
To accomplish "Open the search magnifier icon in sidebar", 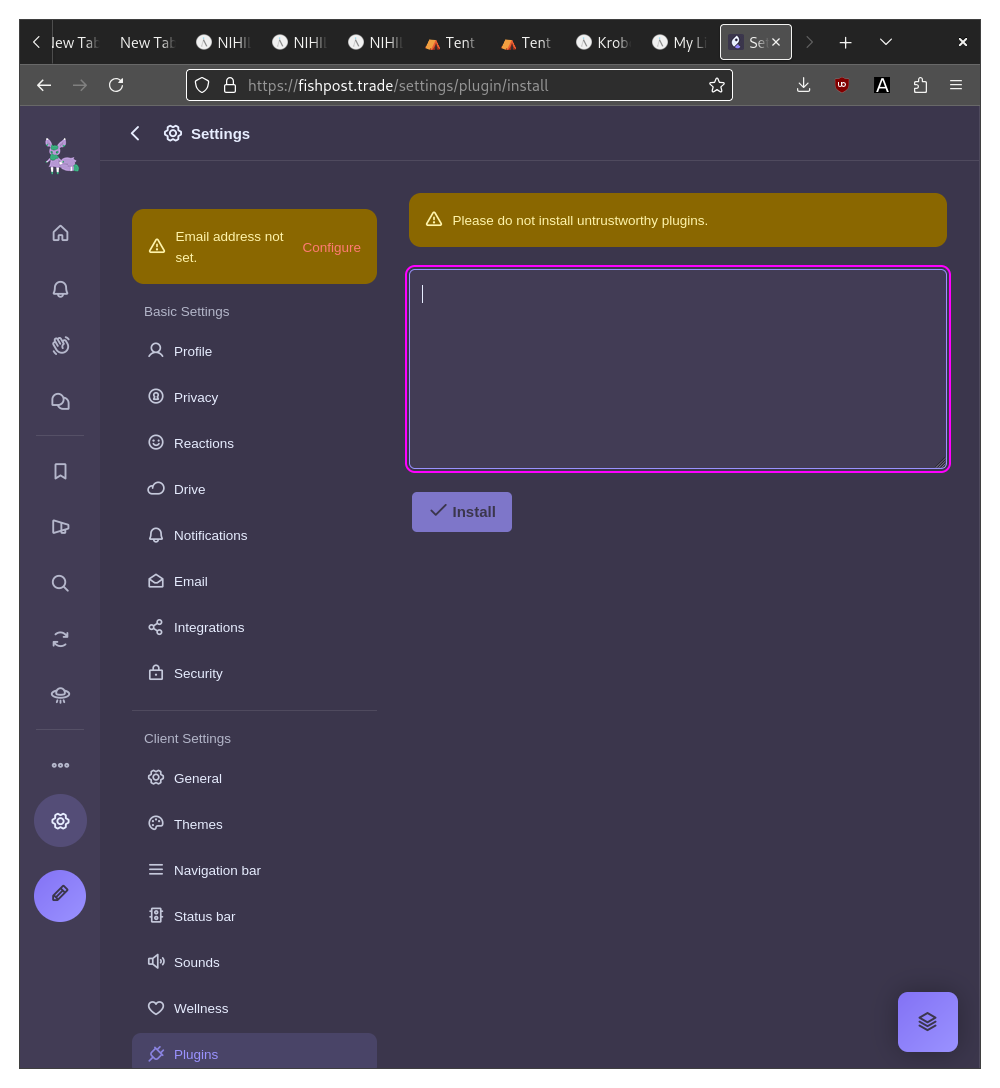I will point(60,583).
